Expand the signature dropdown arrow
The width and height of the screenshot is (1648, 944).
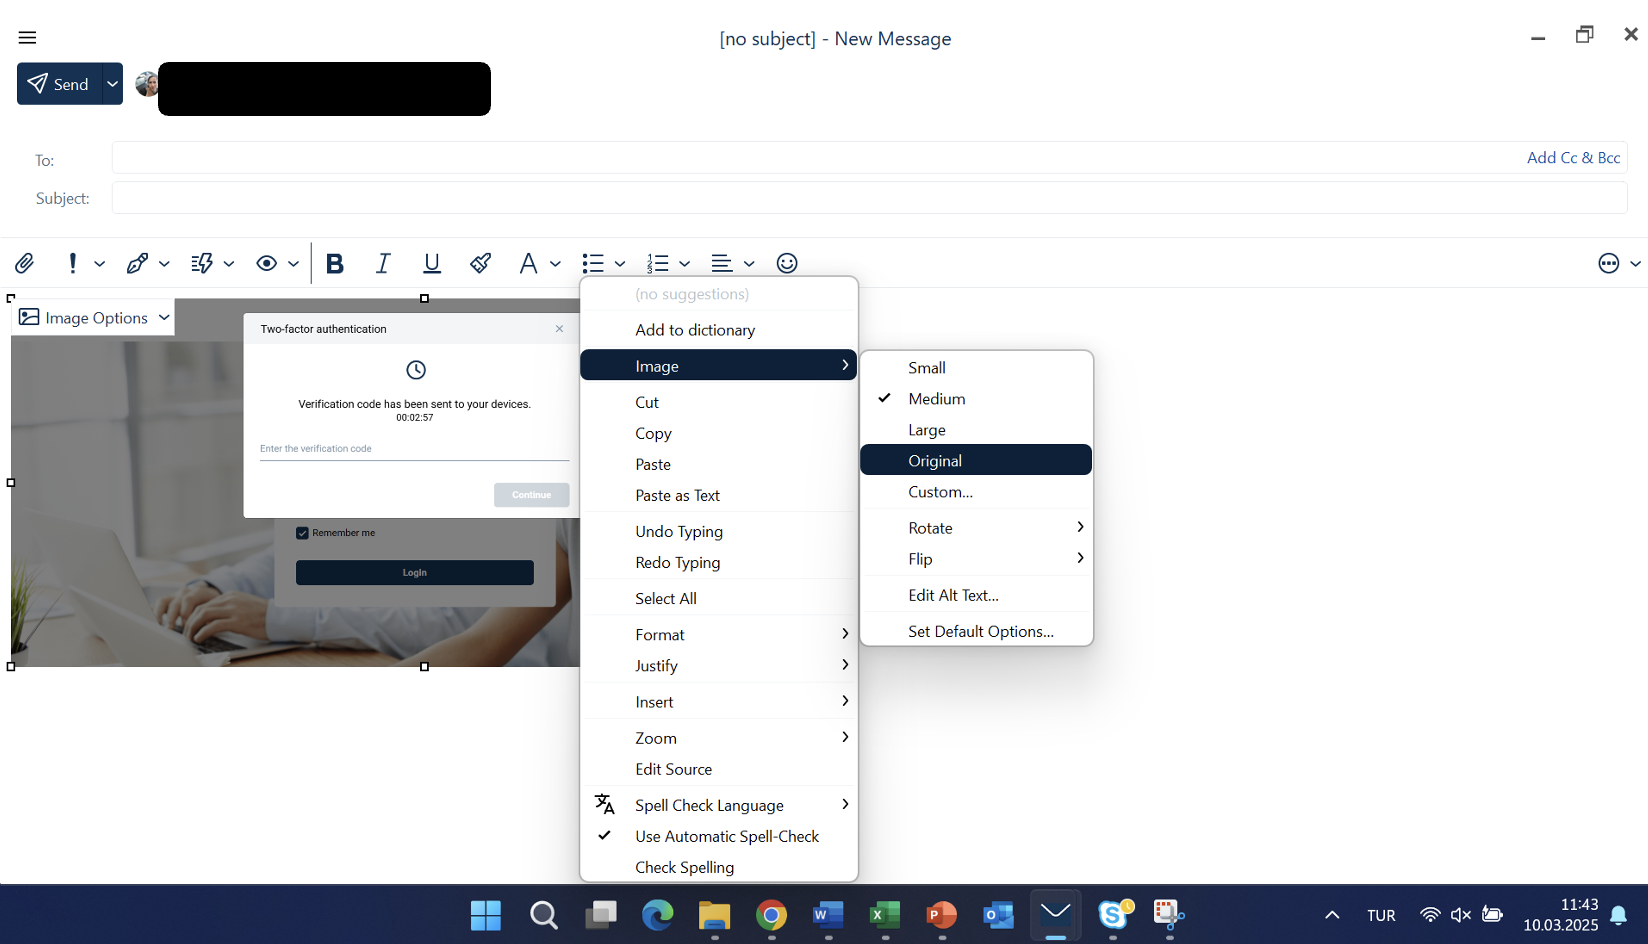click(164, 264)
